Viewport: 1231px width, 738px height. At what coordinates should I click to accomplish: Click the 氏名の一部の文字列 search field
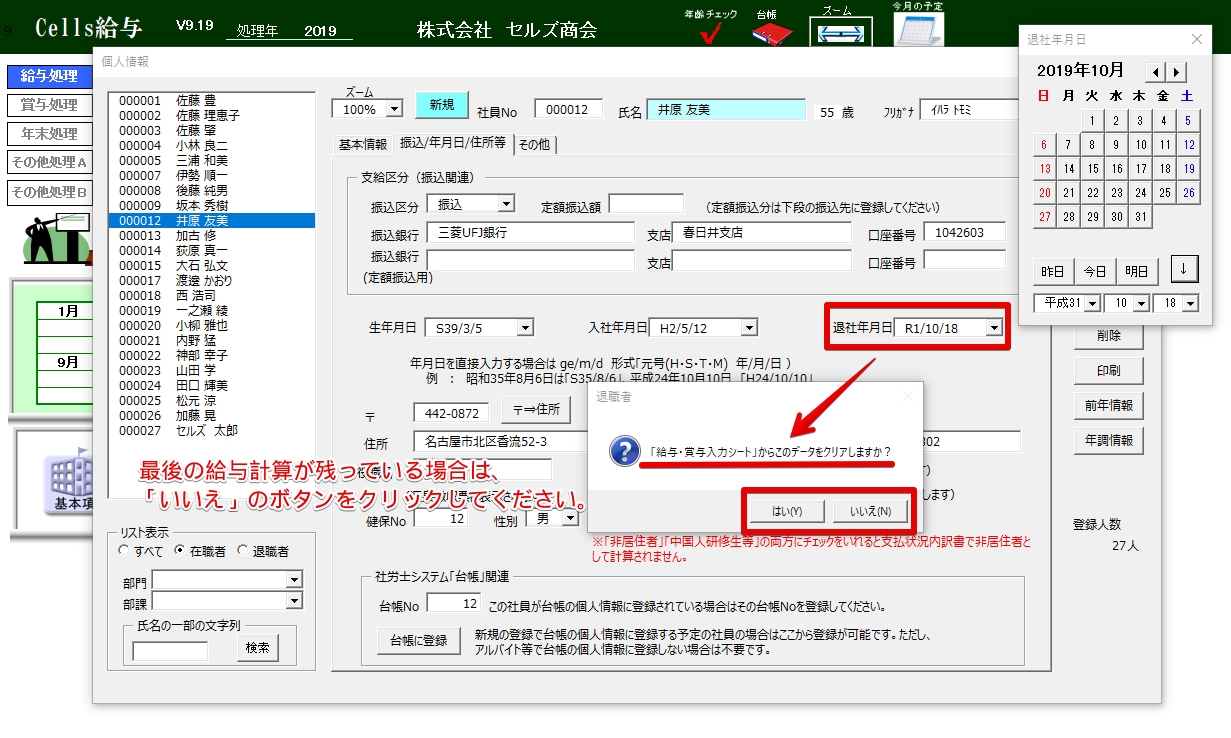pos(171,651)
